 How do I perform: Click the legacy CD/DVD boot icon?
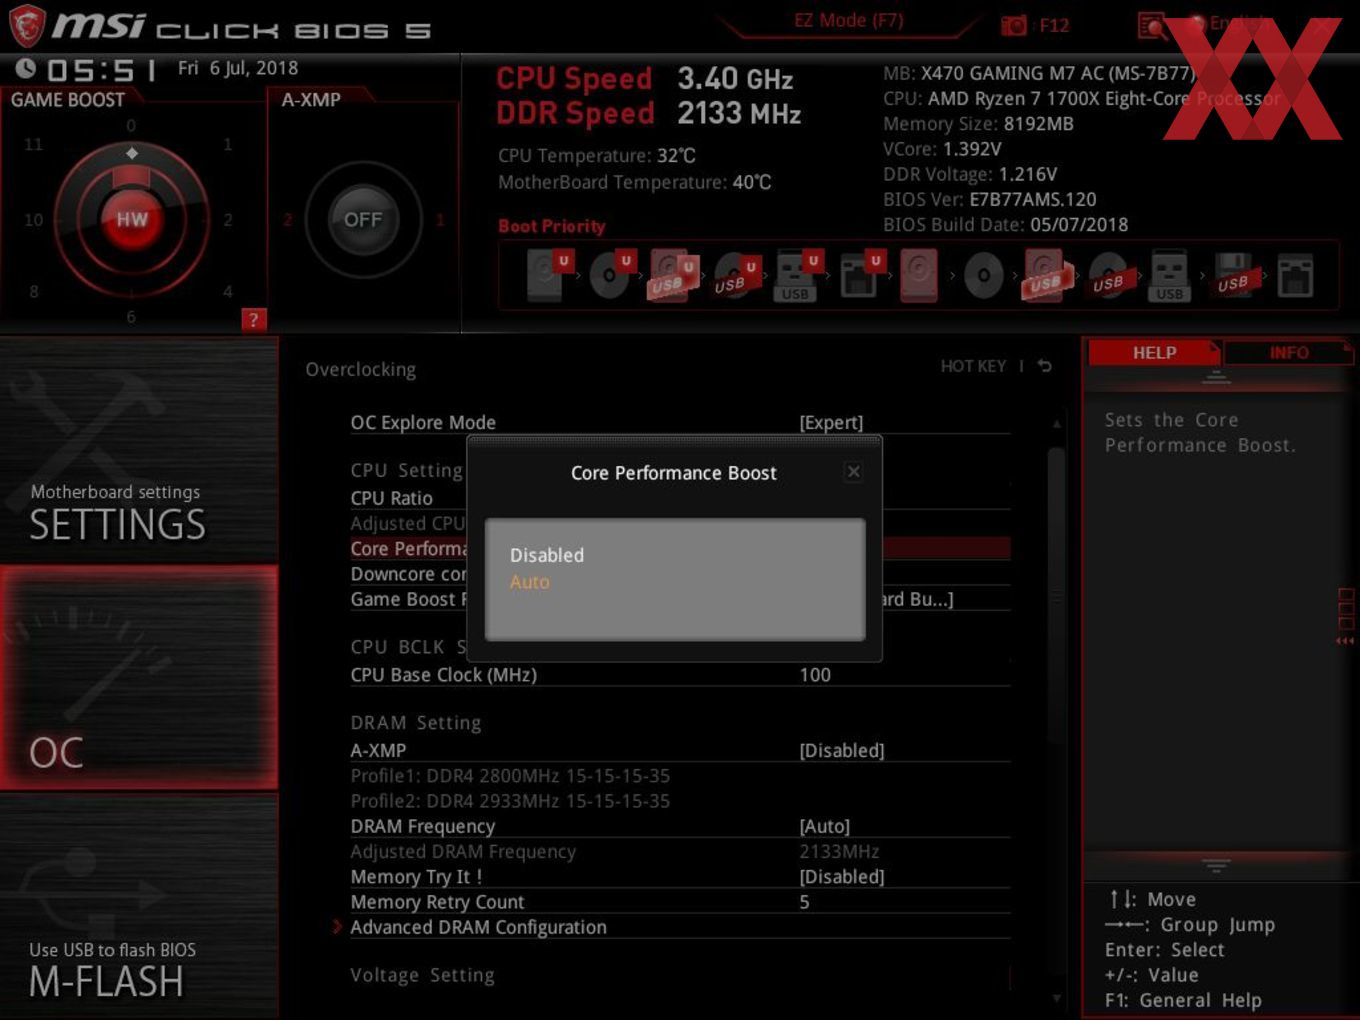pyautogui.click(x=984, y=275)
